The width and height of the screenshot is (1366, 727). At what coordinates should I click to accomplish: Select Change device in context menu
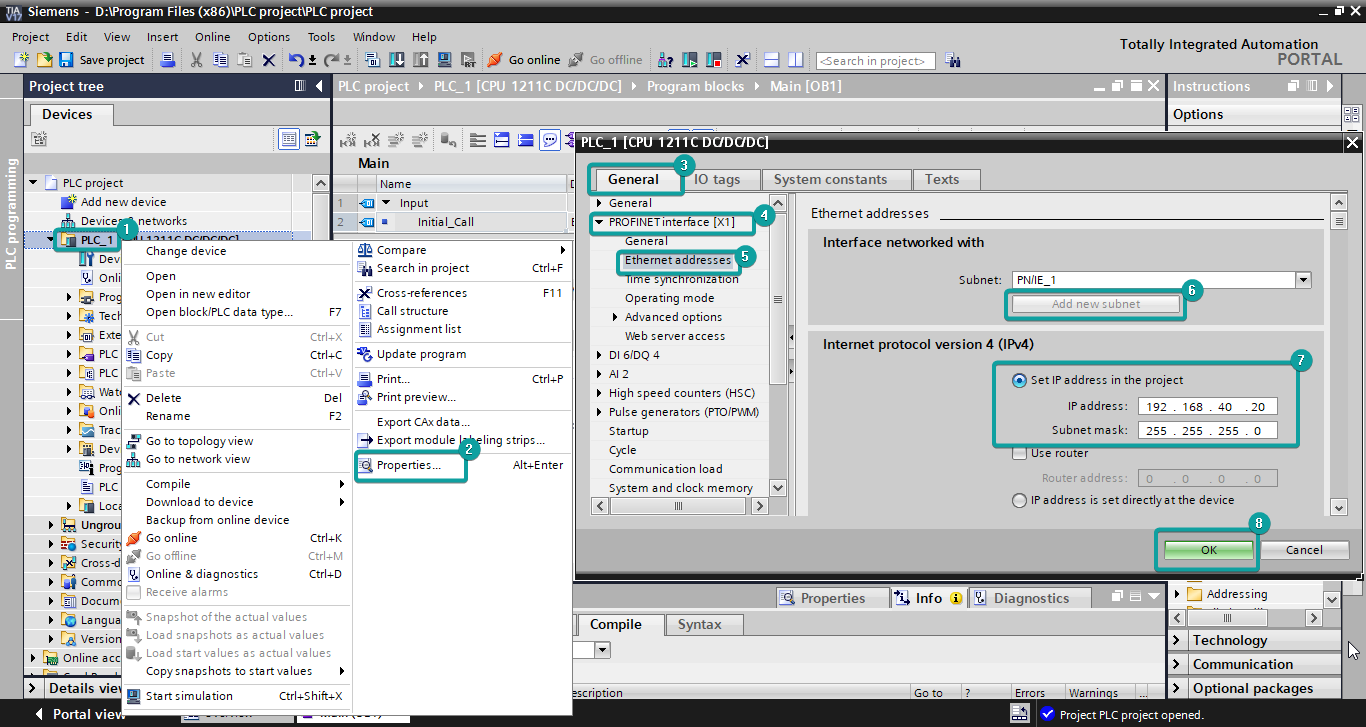(186, 251)
